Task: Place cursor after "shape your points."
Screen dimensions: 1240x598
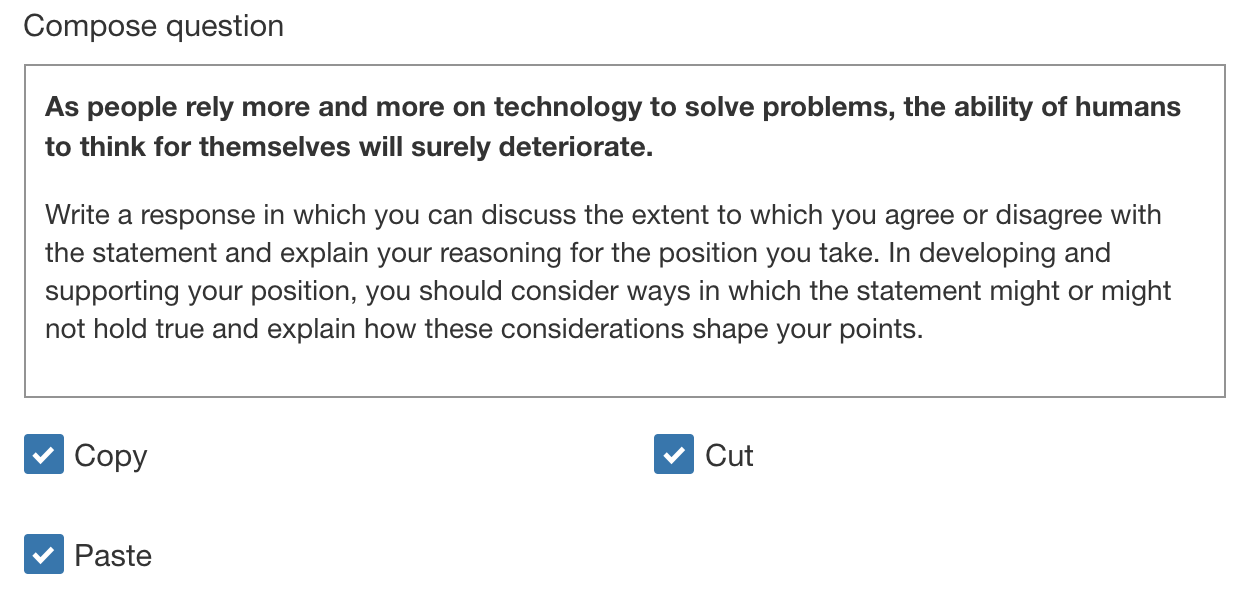Action: pos(923,329)
